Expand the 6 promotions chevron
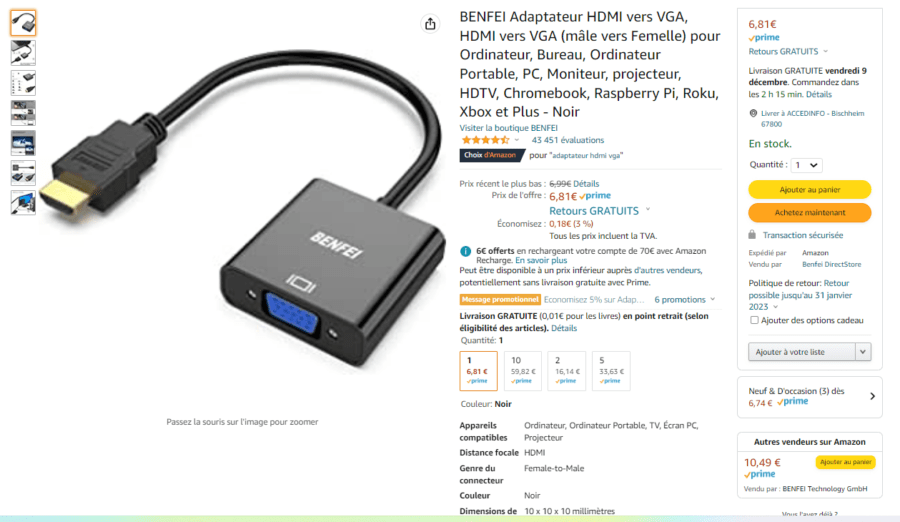The width and height of the screenshot is (900, 522). [x=712, y=299]
